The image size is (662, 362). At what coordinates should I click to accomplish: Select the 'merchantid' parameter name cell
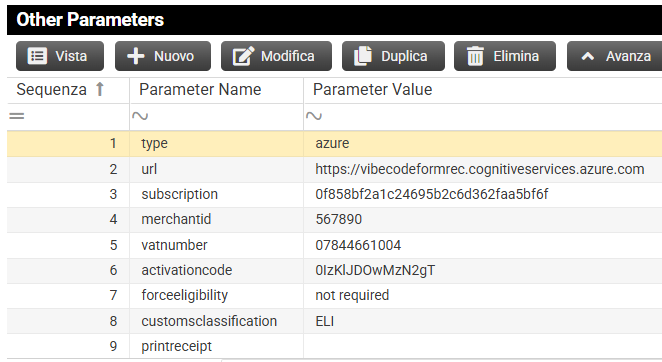[217, 219]
